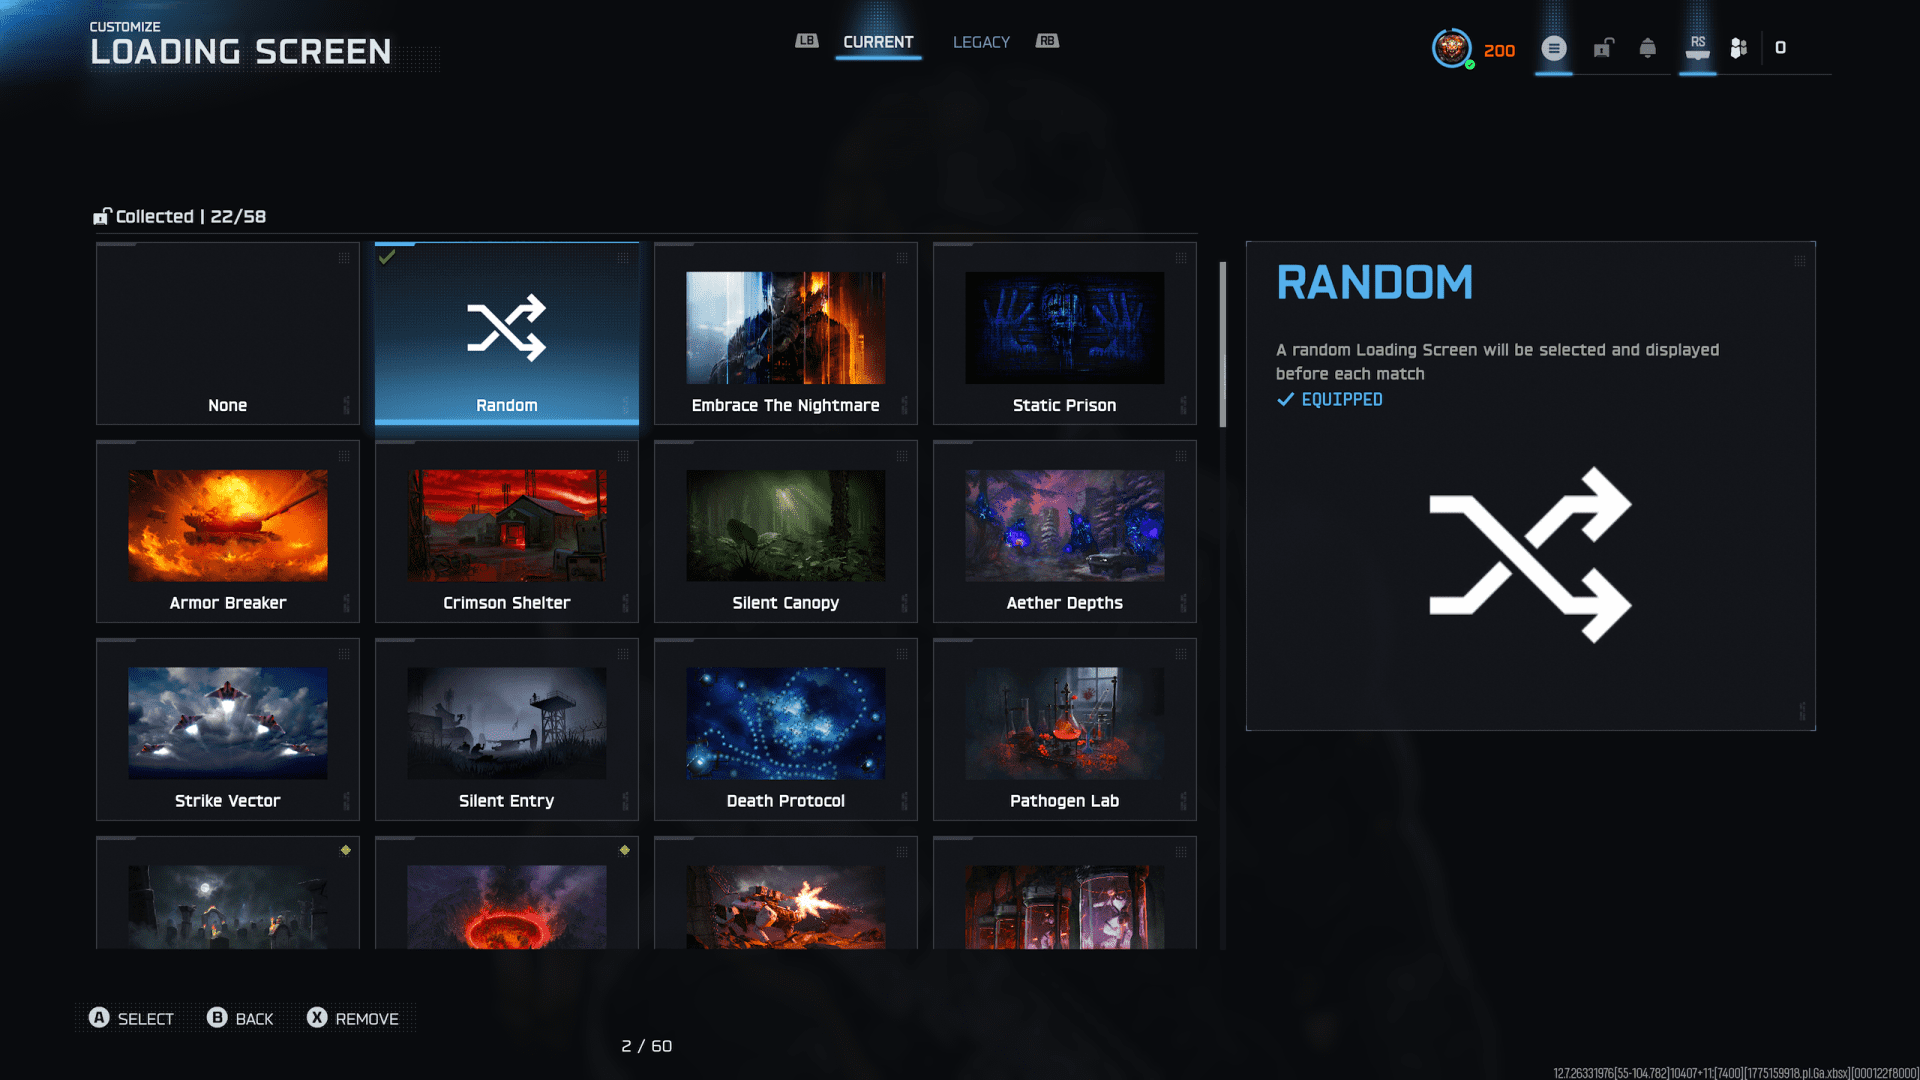Click the RS social button icon
1920x1080 pixels.
click(x=1697, y=48)
